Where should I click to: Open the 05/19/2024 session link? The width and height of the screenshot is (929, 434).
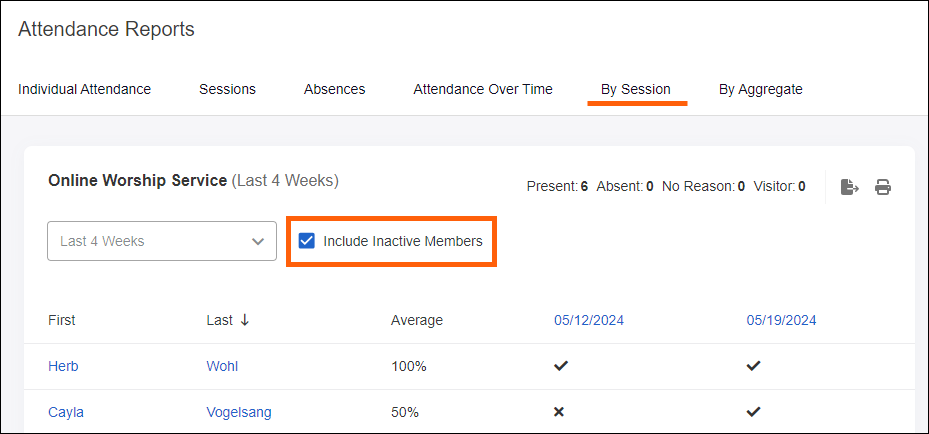click(x=781, y=320)
